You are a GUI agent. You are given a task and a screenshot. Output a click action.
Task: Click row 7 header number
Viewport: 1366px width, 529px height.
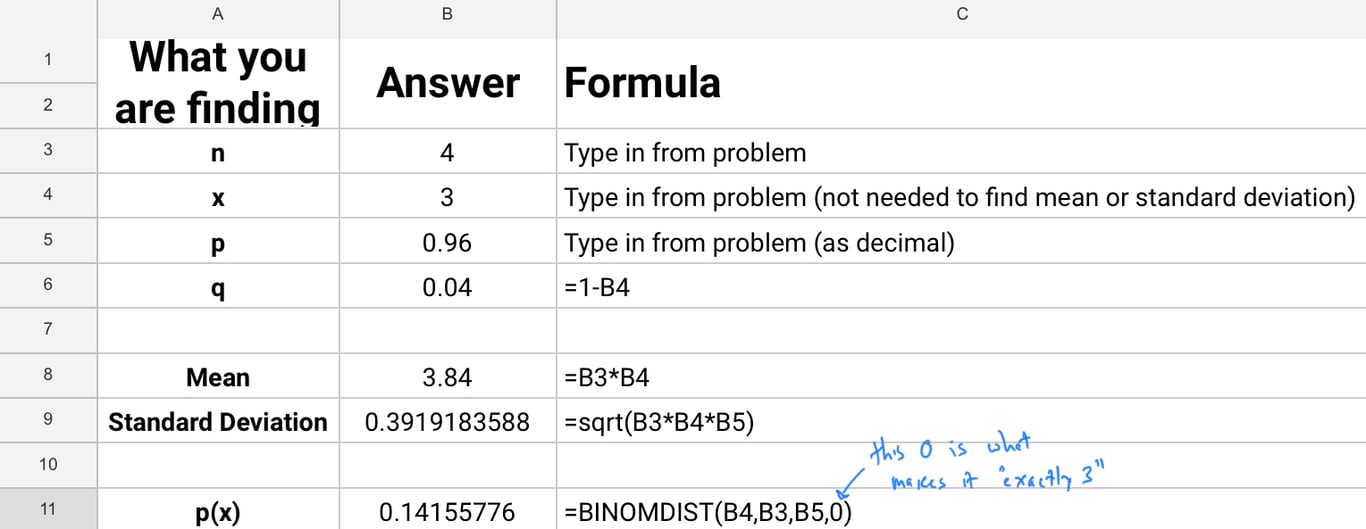coord(48,329)
